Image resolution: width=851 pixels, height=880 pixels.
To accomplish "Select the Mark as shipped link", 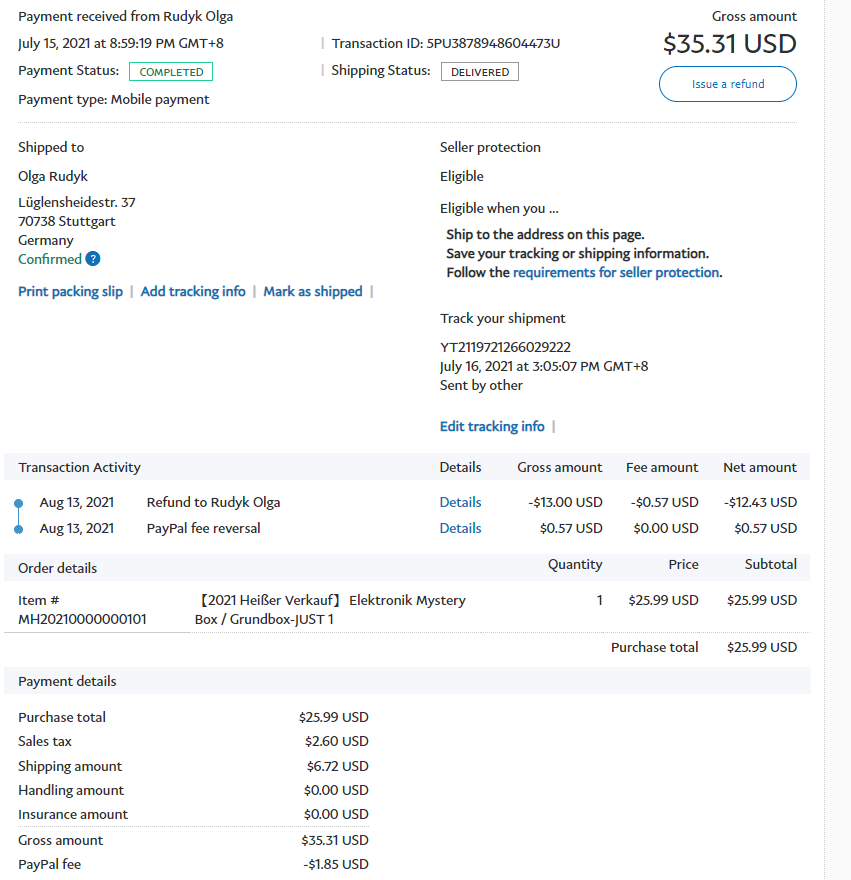I will tap(313, 291).
